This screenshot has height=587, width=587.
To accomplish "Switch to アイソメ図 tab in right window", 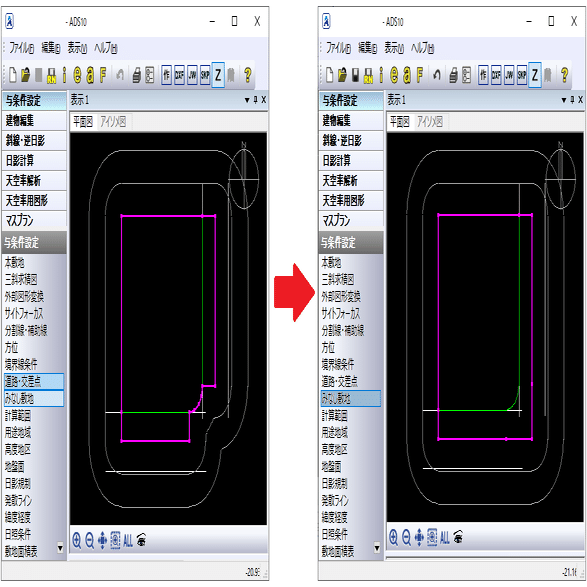I will point(430,122).
